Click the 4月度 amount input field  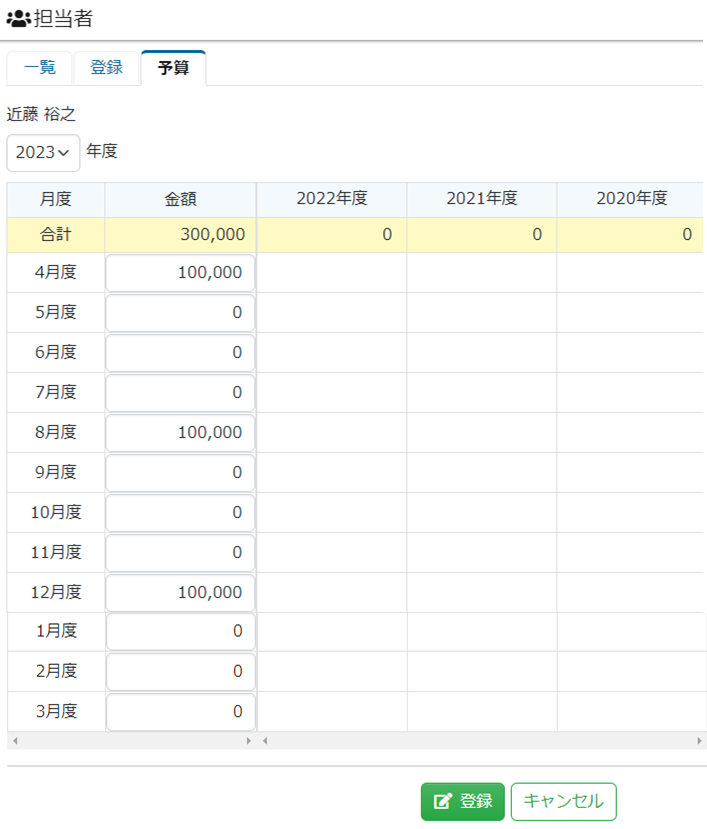pos(180,273)
